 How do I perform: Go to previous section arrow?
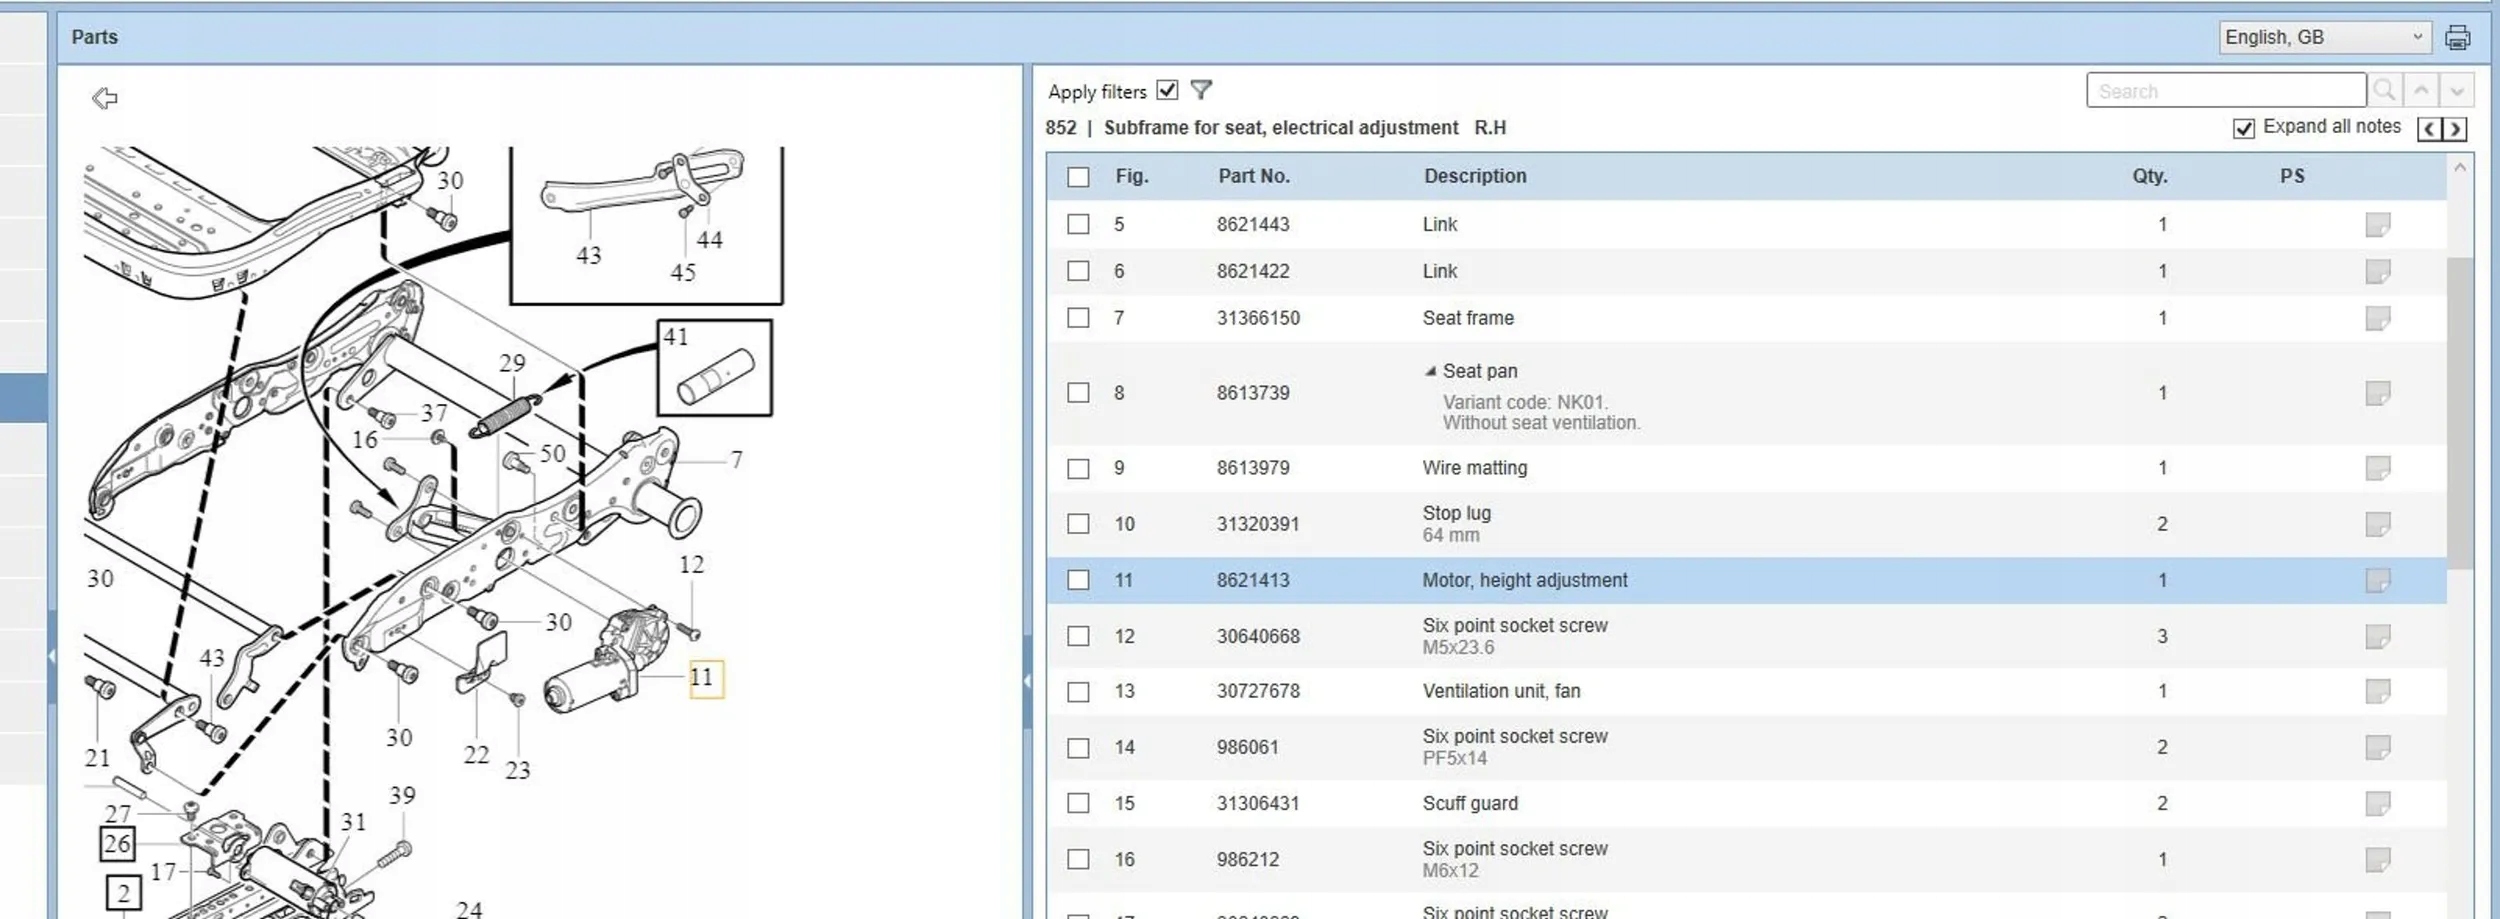[x=2430, y=129]
